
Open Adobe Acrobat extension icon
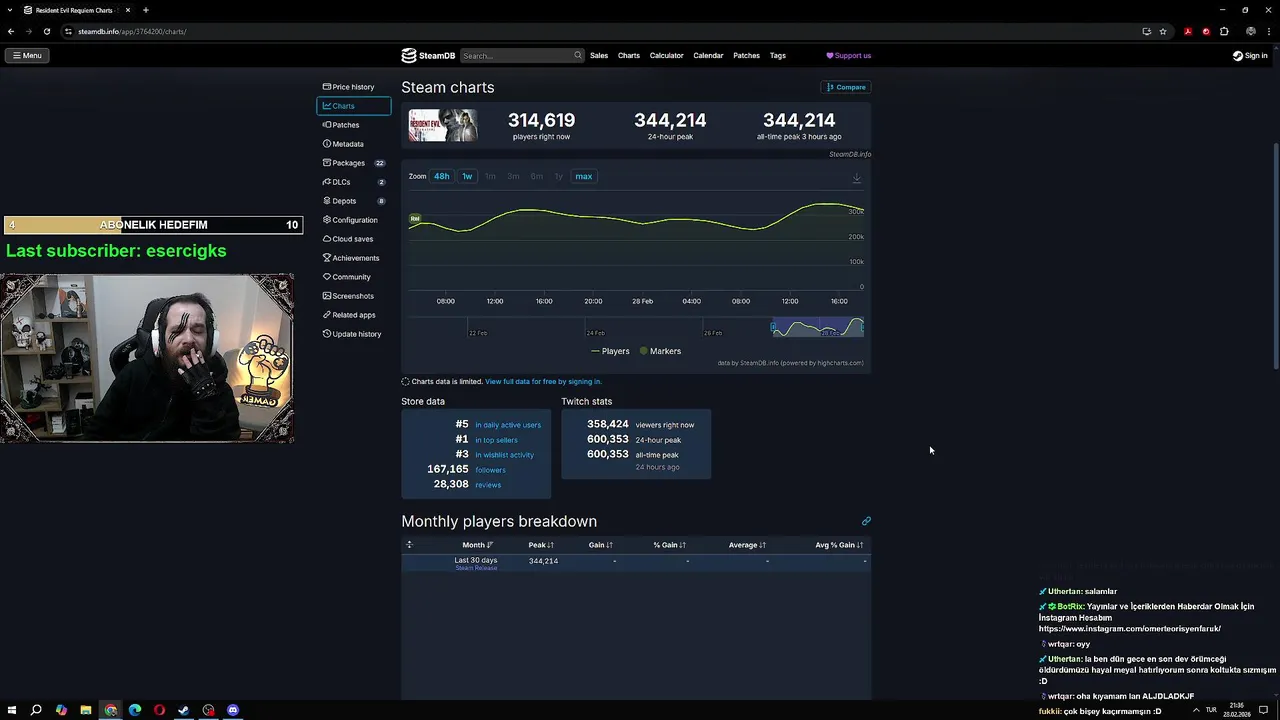(x=1188, y=31)
